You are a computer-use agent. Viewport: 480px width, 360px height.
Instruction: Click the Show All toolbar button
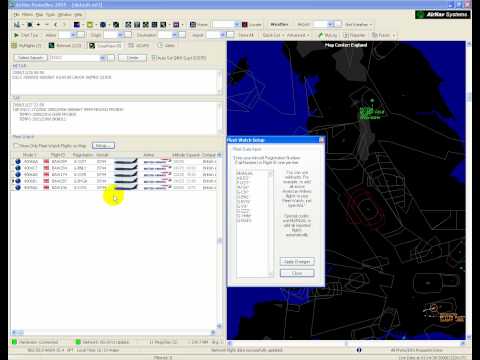click(246, 35)
